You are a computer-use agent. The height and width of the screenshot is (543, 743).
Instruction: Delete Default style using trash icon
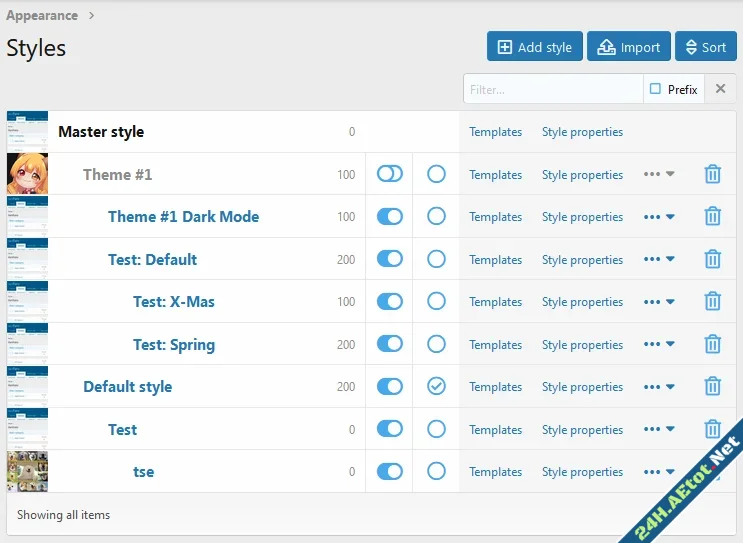(712, 387)
